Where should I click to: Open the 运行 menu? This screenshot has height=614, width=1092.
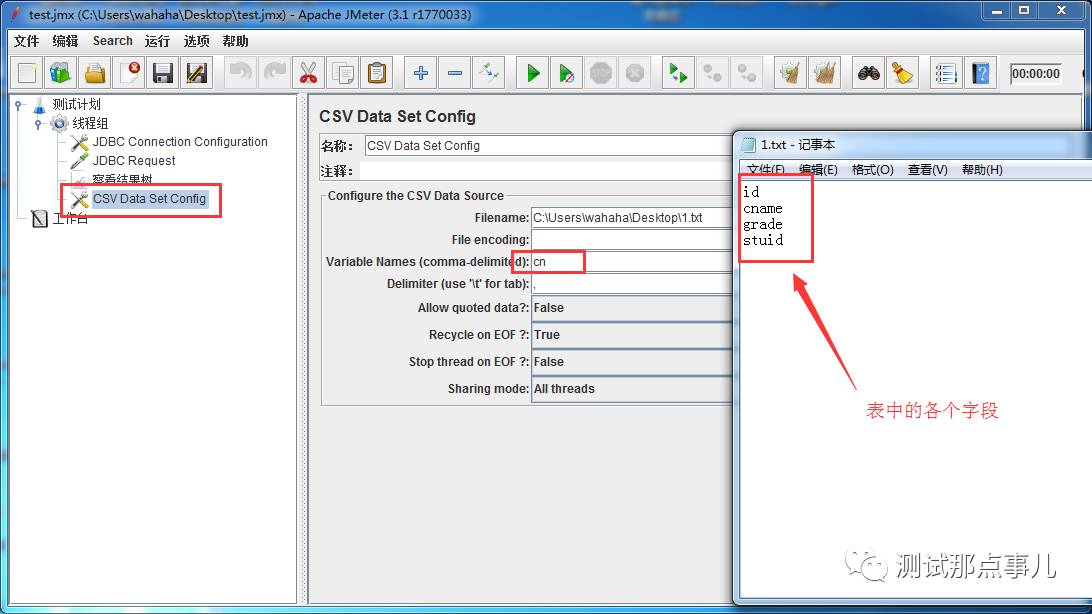[x=157, y=41]
